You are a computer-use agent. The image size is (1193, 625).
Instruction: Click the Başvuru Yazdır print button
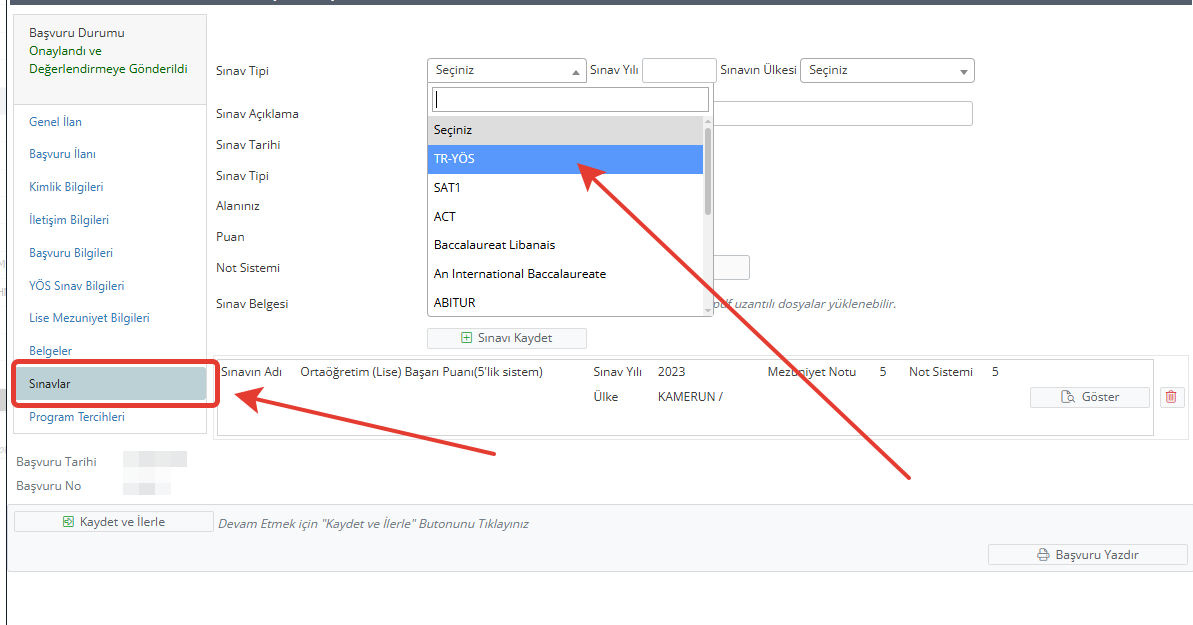[1087, 555]
